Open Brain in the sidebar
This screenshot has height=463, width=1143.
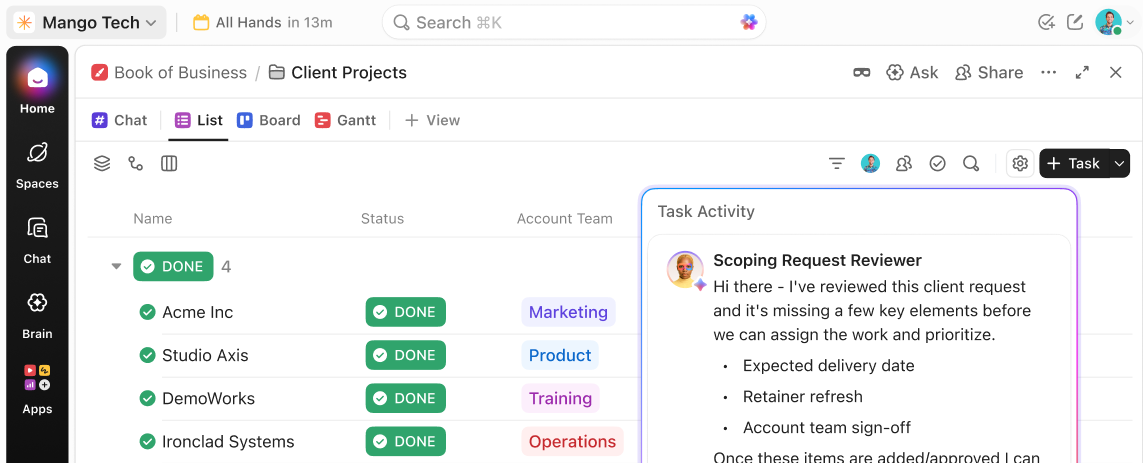[37, 316]
